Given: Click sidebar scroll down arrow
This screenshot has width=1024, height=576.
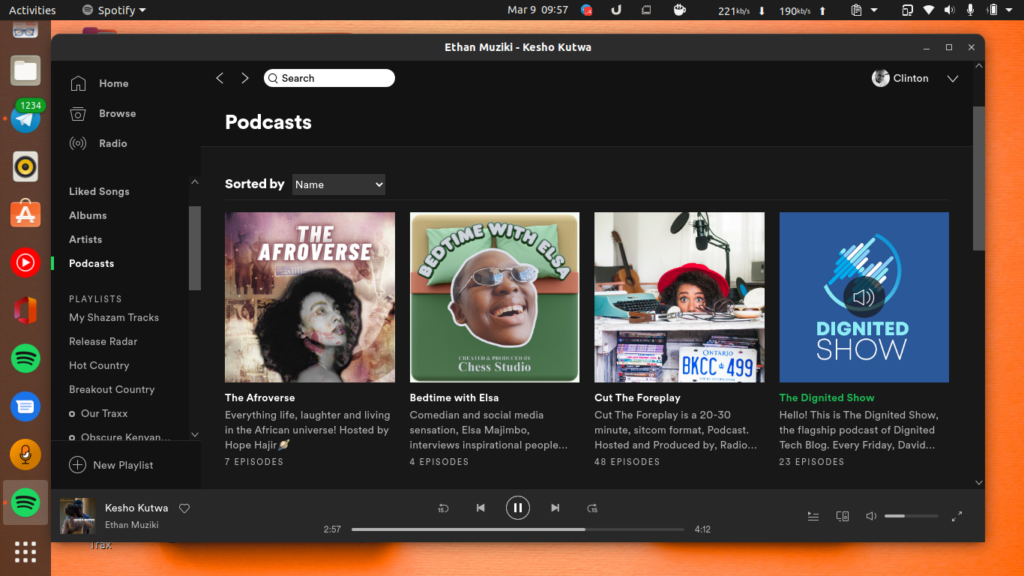Looking at the screenshot, I should click(195, 435).
